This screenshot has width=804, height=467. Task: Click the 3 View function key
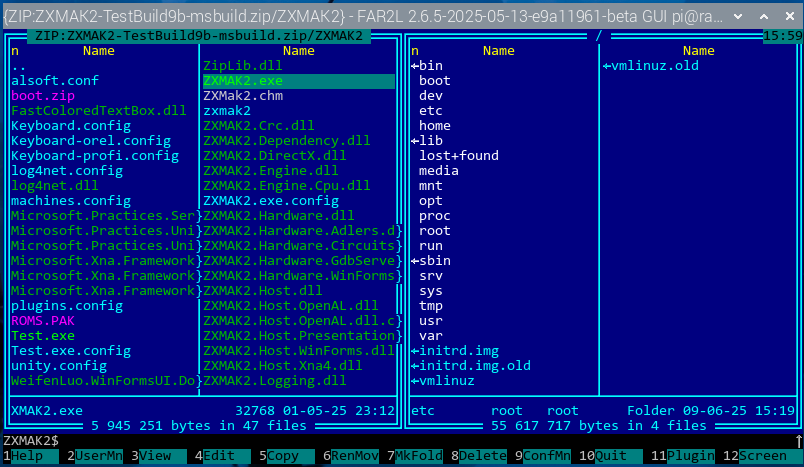159,456
